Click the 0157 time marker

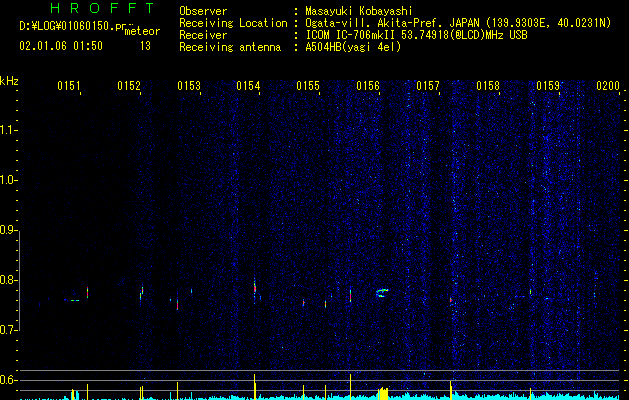coord(428,86)
